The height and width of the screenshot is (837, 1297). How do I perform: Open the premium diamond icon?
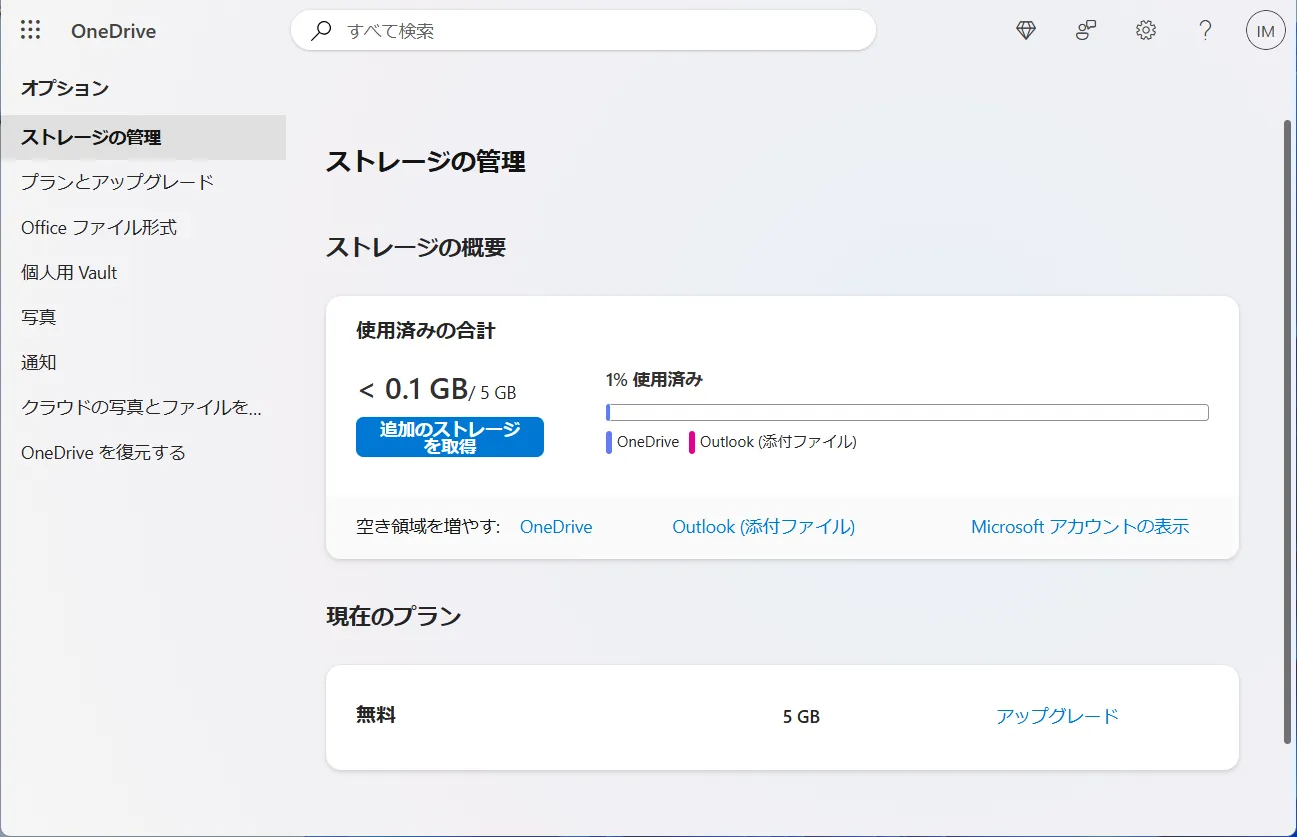[1026, 31]
